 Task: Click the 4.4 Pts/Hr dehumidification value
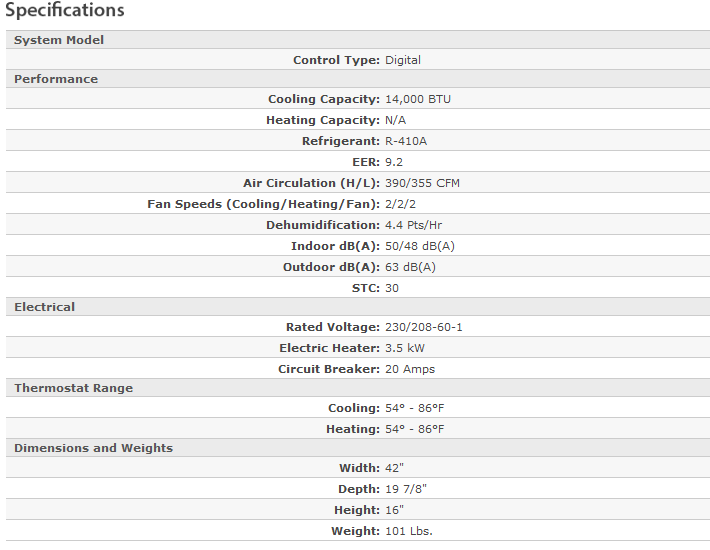point(418,225)
